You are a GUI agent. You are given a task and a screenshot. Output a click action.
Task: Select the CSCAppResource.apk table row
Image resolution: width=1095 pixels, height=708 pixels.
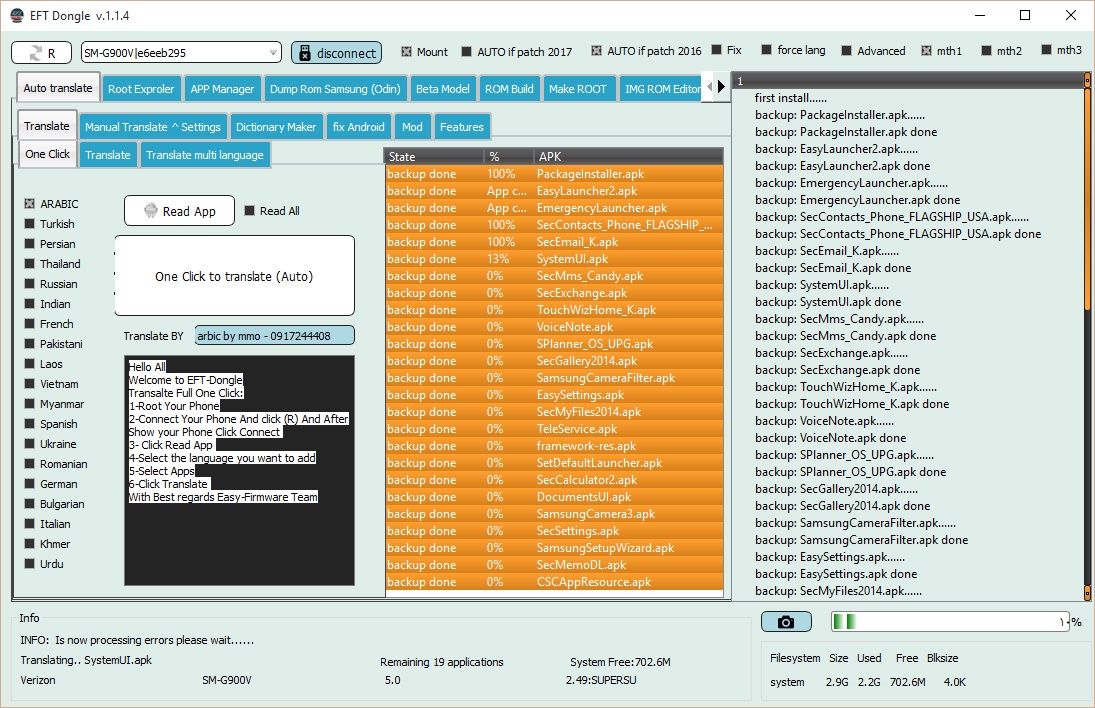coord(554,582)
